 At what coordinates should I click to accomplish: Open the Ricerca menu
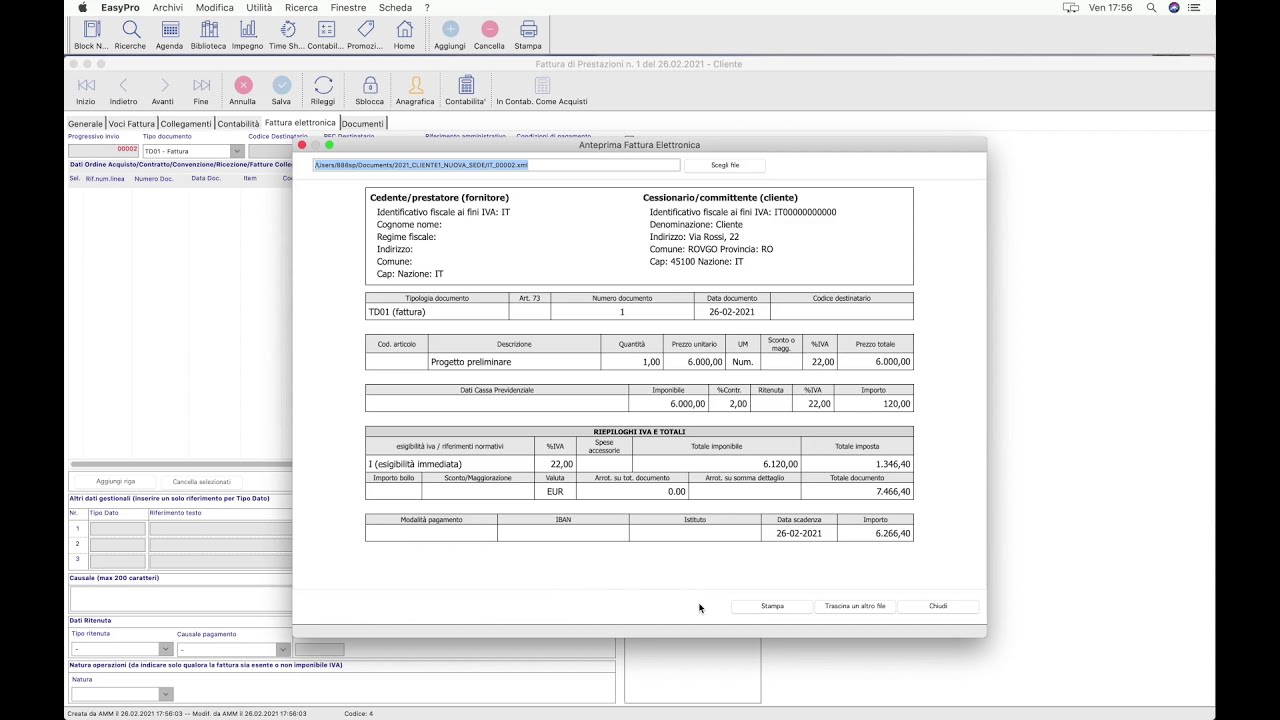(x=301, y=7)
